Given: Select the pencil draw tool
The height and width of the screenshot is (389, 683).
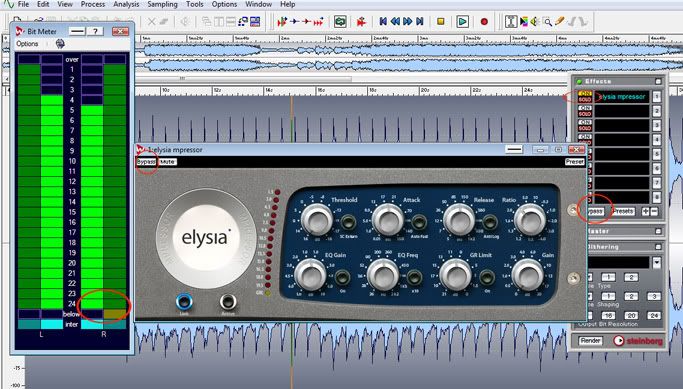Looking at the screenshot, I should point(559,21).
